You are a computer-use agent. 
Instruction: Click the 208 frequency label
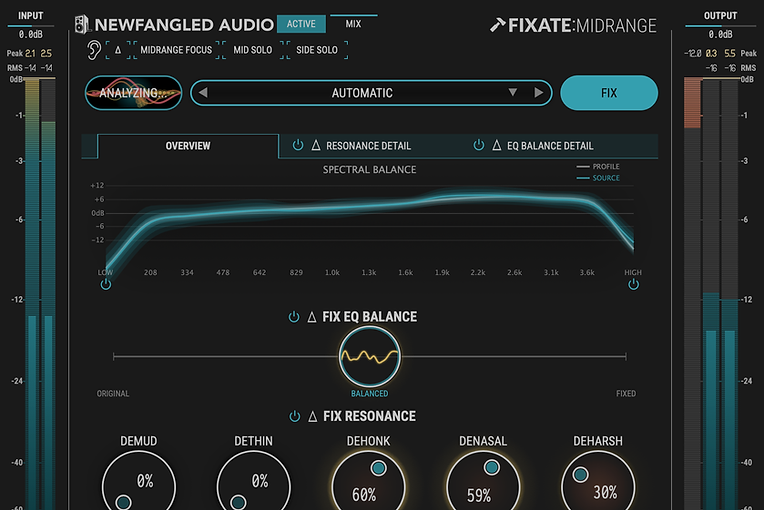click(151, 273)
